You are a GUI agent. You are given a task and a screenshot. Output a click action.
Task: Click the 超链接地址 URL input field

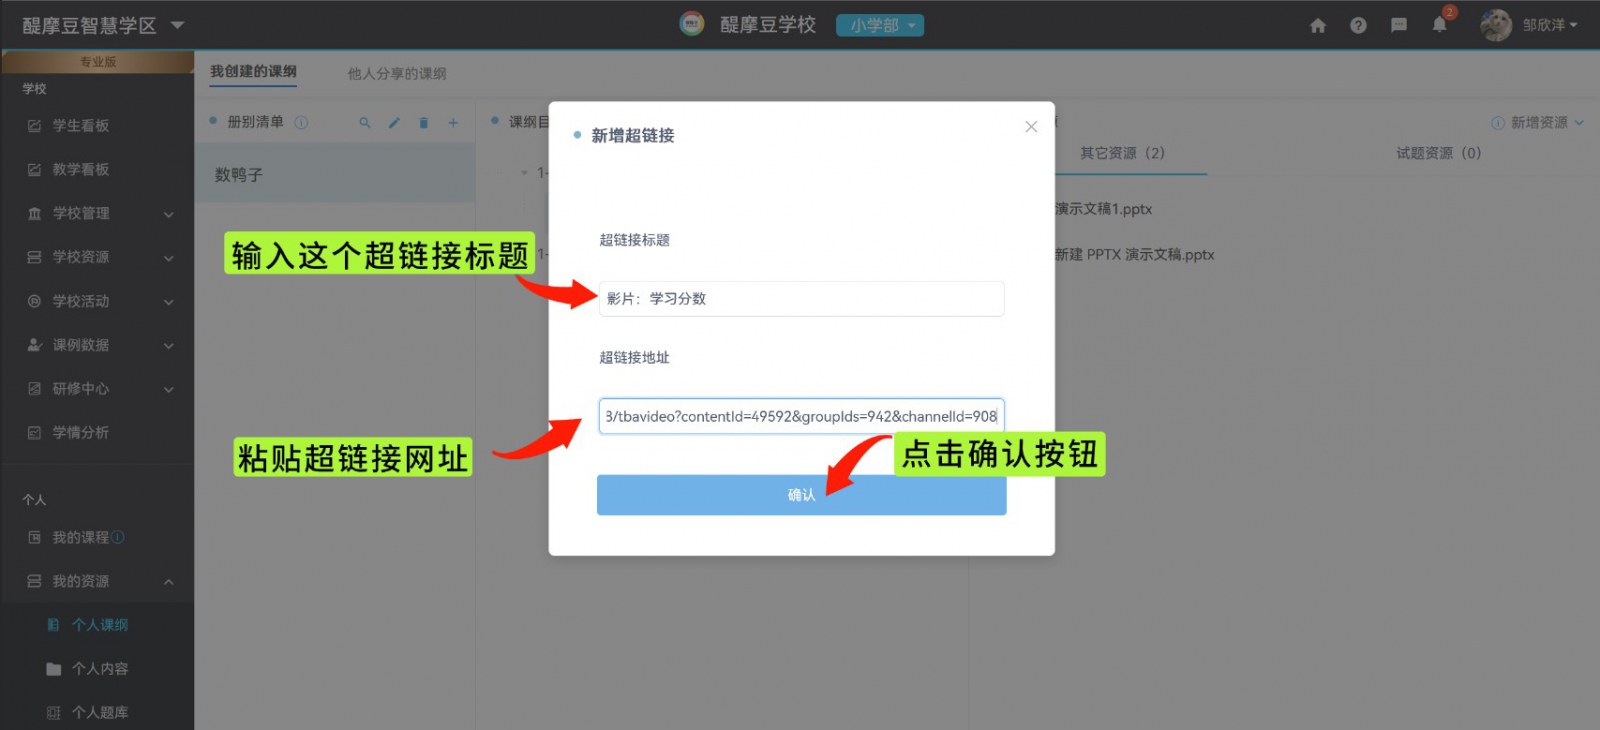[800, 417]
